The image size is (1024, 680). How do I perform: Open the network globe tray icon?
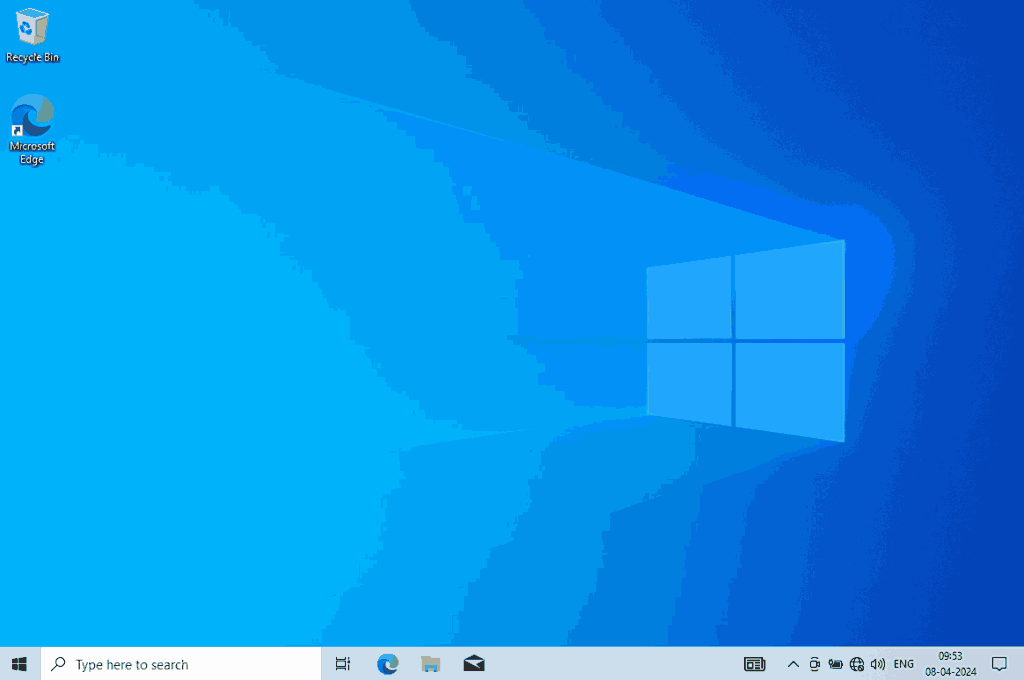coord(857,664)
